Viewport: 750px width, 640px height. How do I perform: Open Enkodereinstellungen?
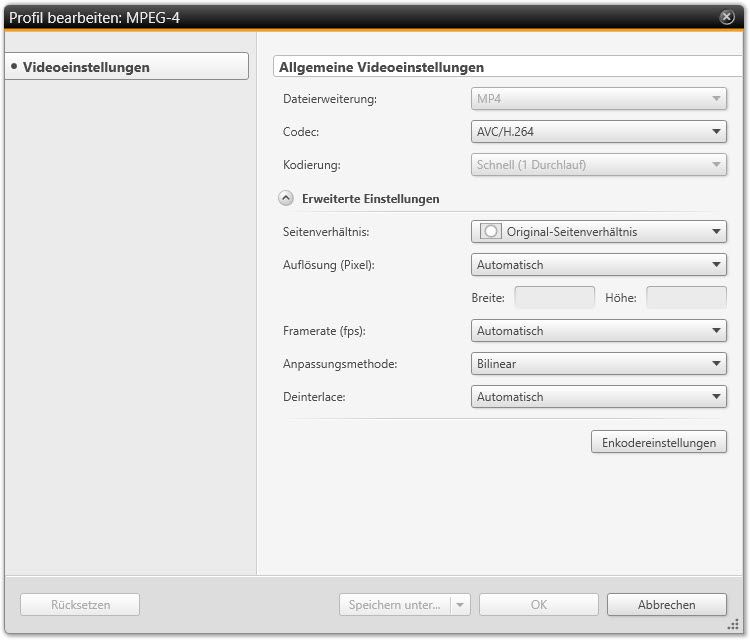[x=659, y=442]
